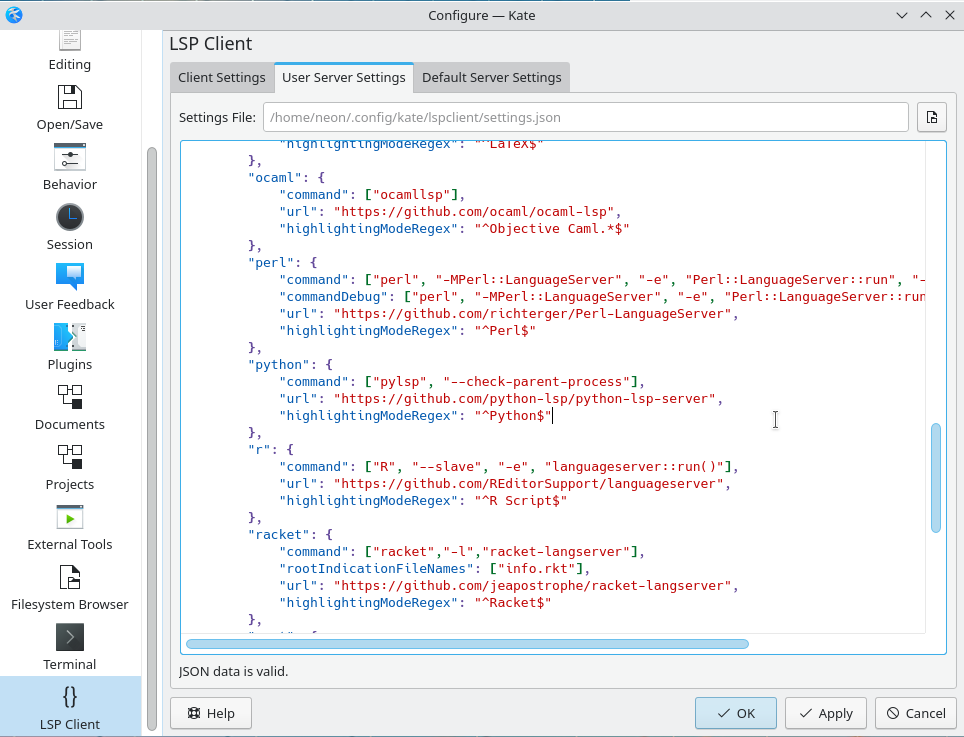The image size is (964, 737).
Task: Open Filesystem Browser settings
Action: click(69, 588)
